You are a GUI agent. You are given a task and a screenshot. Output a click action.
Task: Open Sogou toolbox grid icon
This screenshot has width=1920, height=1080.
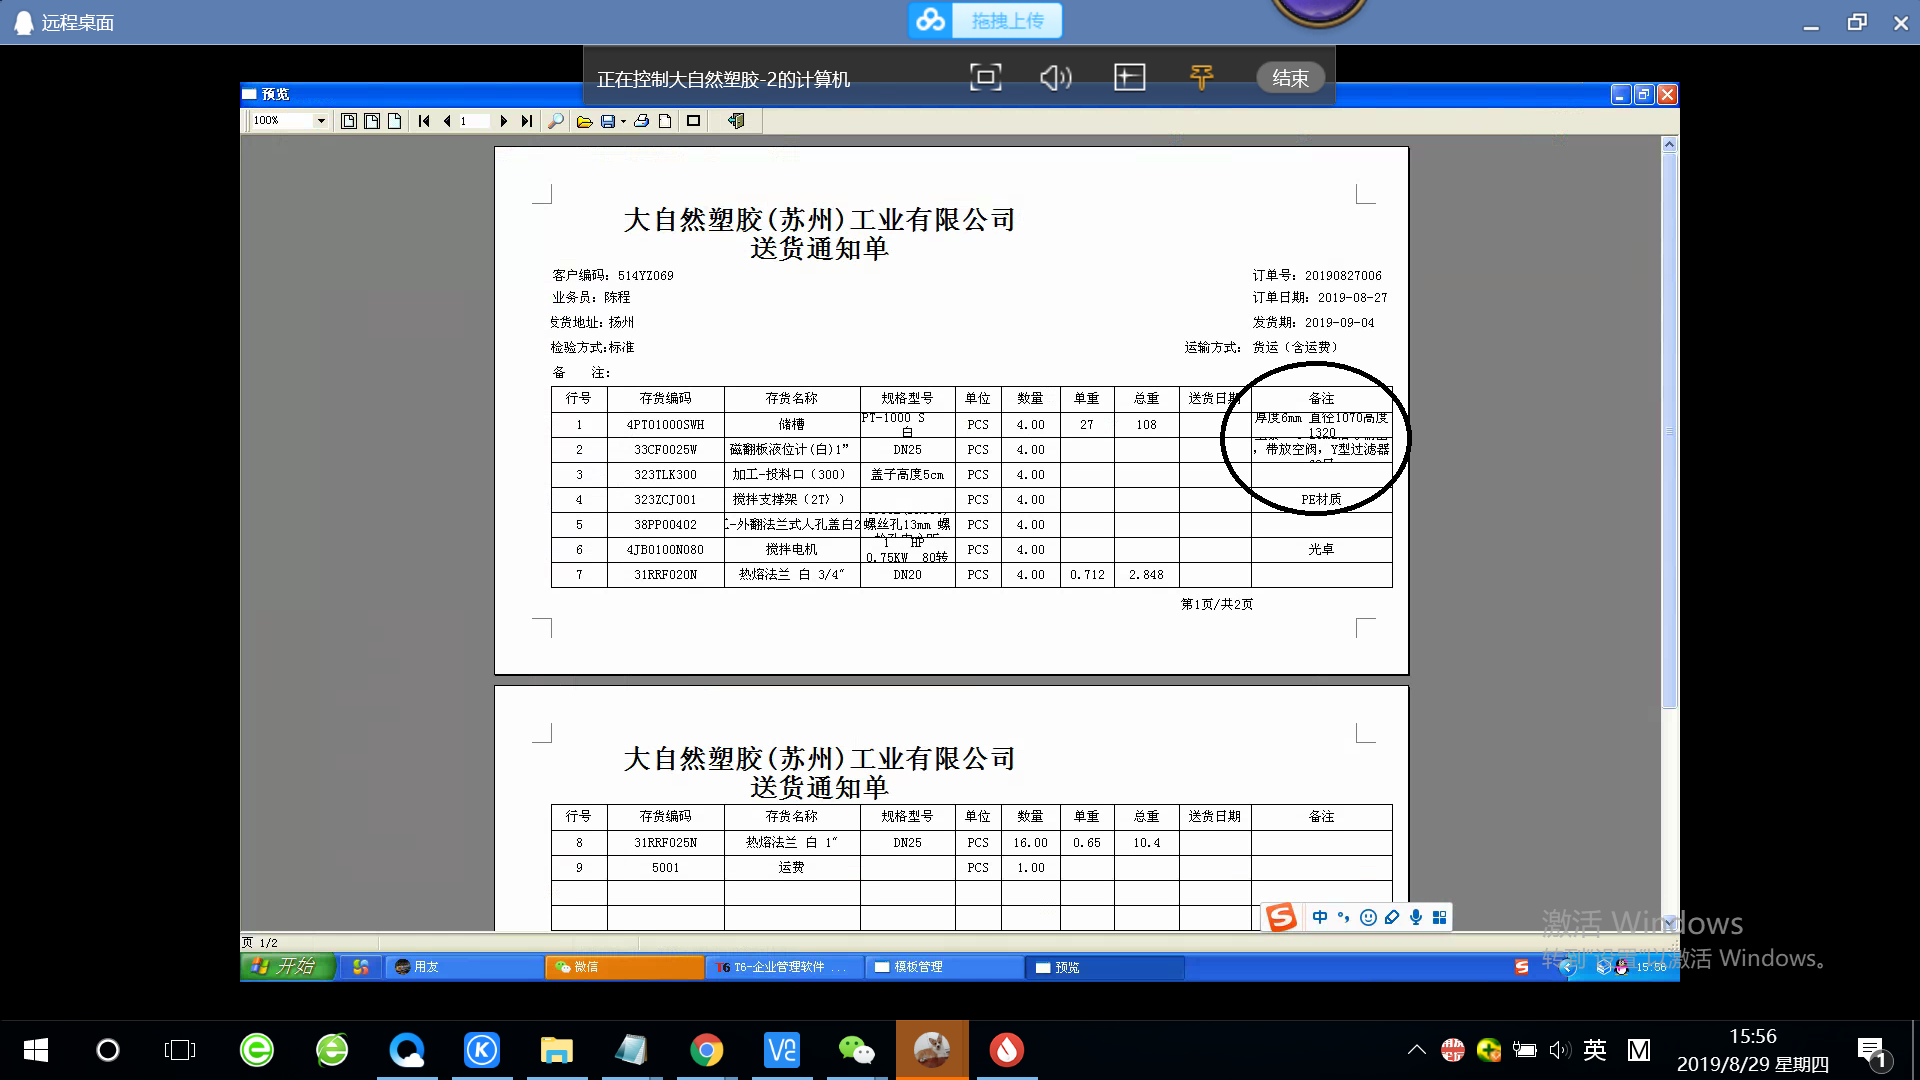coord(1440,917)
